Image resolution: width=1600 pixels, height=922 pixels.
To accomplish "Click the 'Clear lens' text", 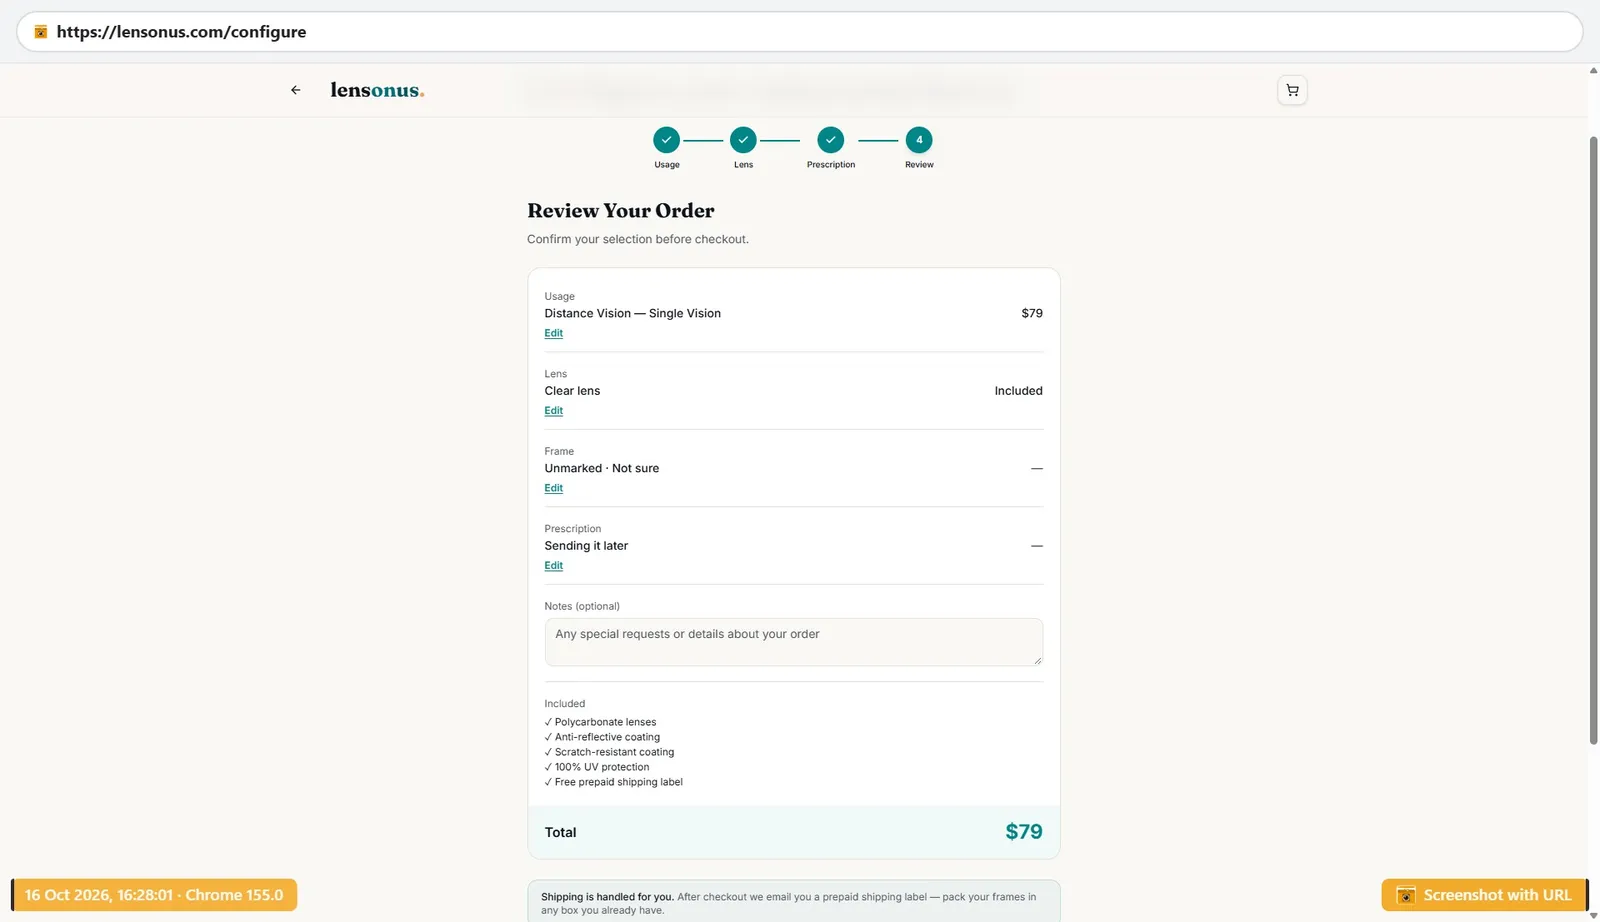I will tap(572, 391).
